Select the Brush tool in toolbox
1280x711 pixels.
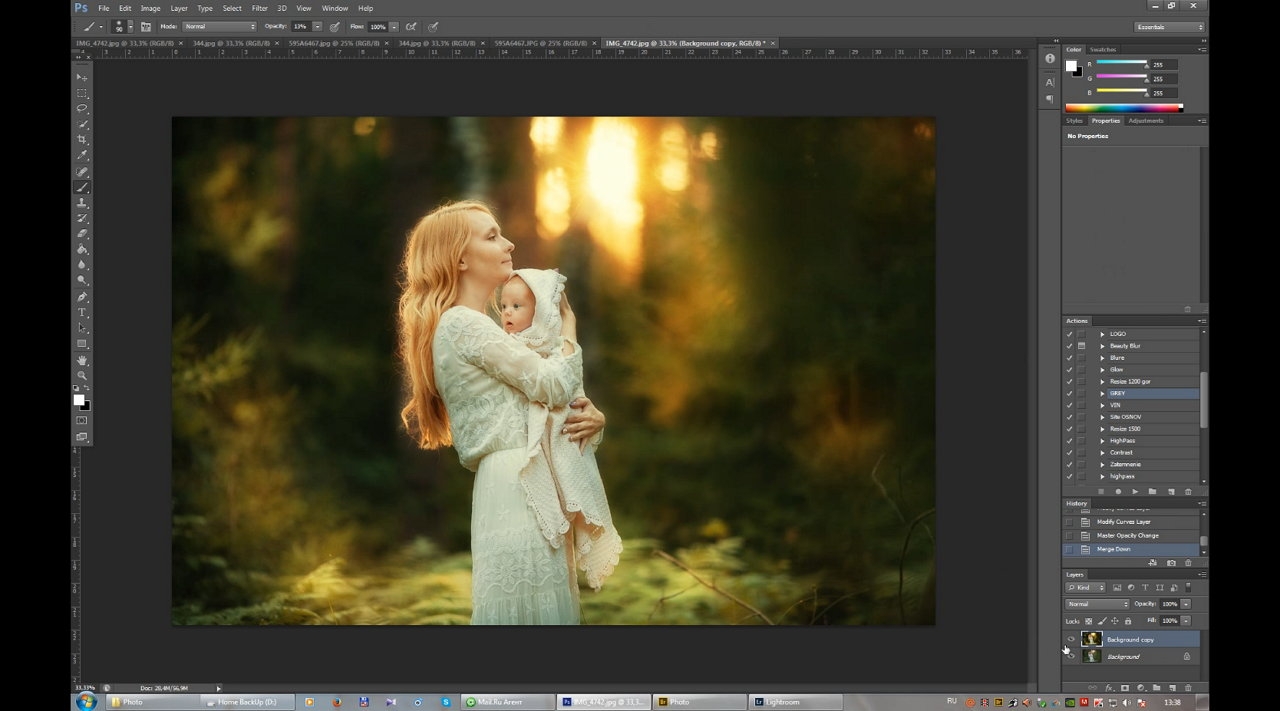tap(82, 187)
